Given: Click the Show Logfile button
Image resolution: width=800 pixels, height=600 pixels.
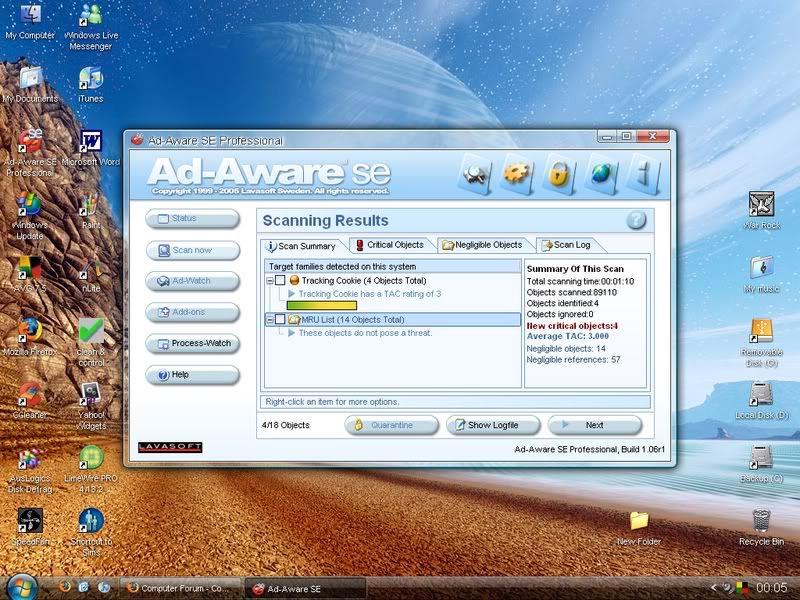Looking at the screenshot, I should tap(494, 425).
